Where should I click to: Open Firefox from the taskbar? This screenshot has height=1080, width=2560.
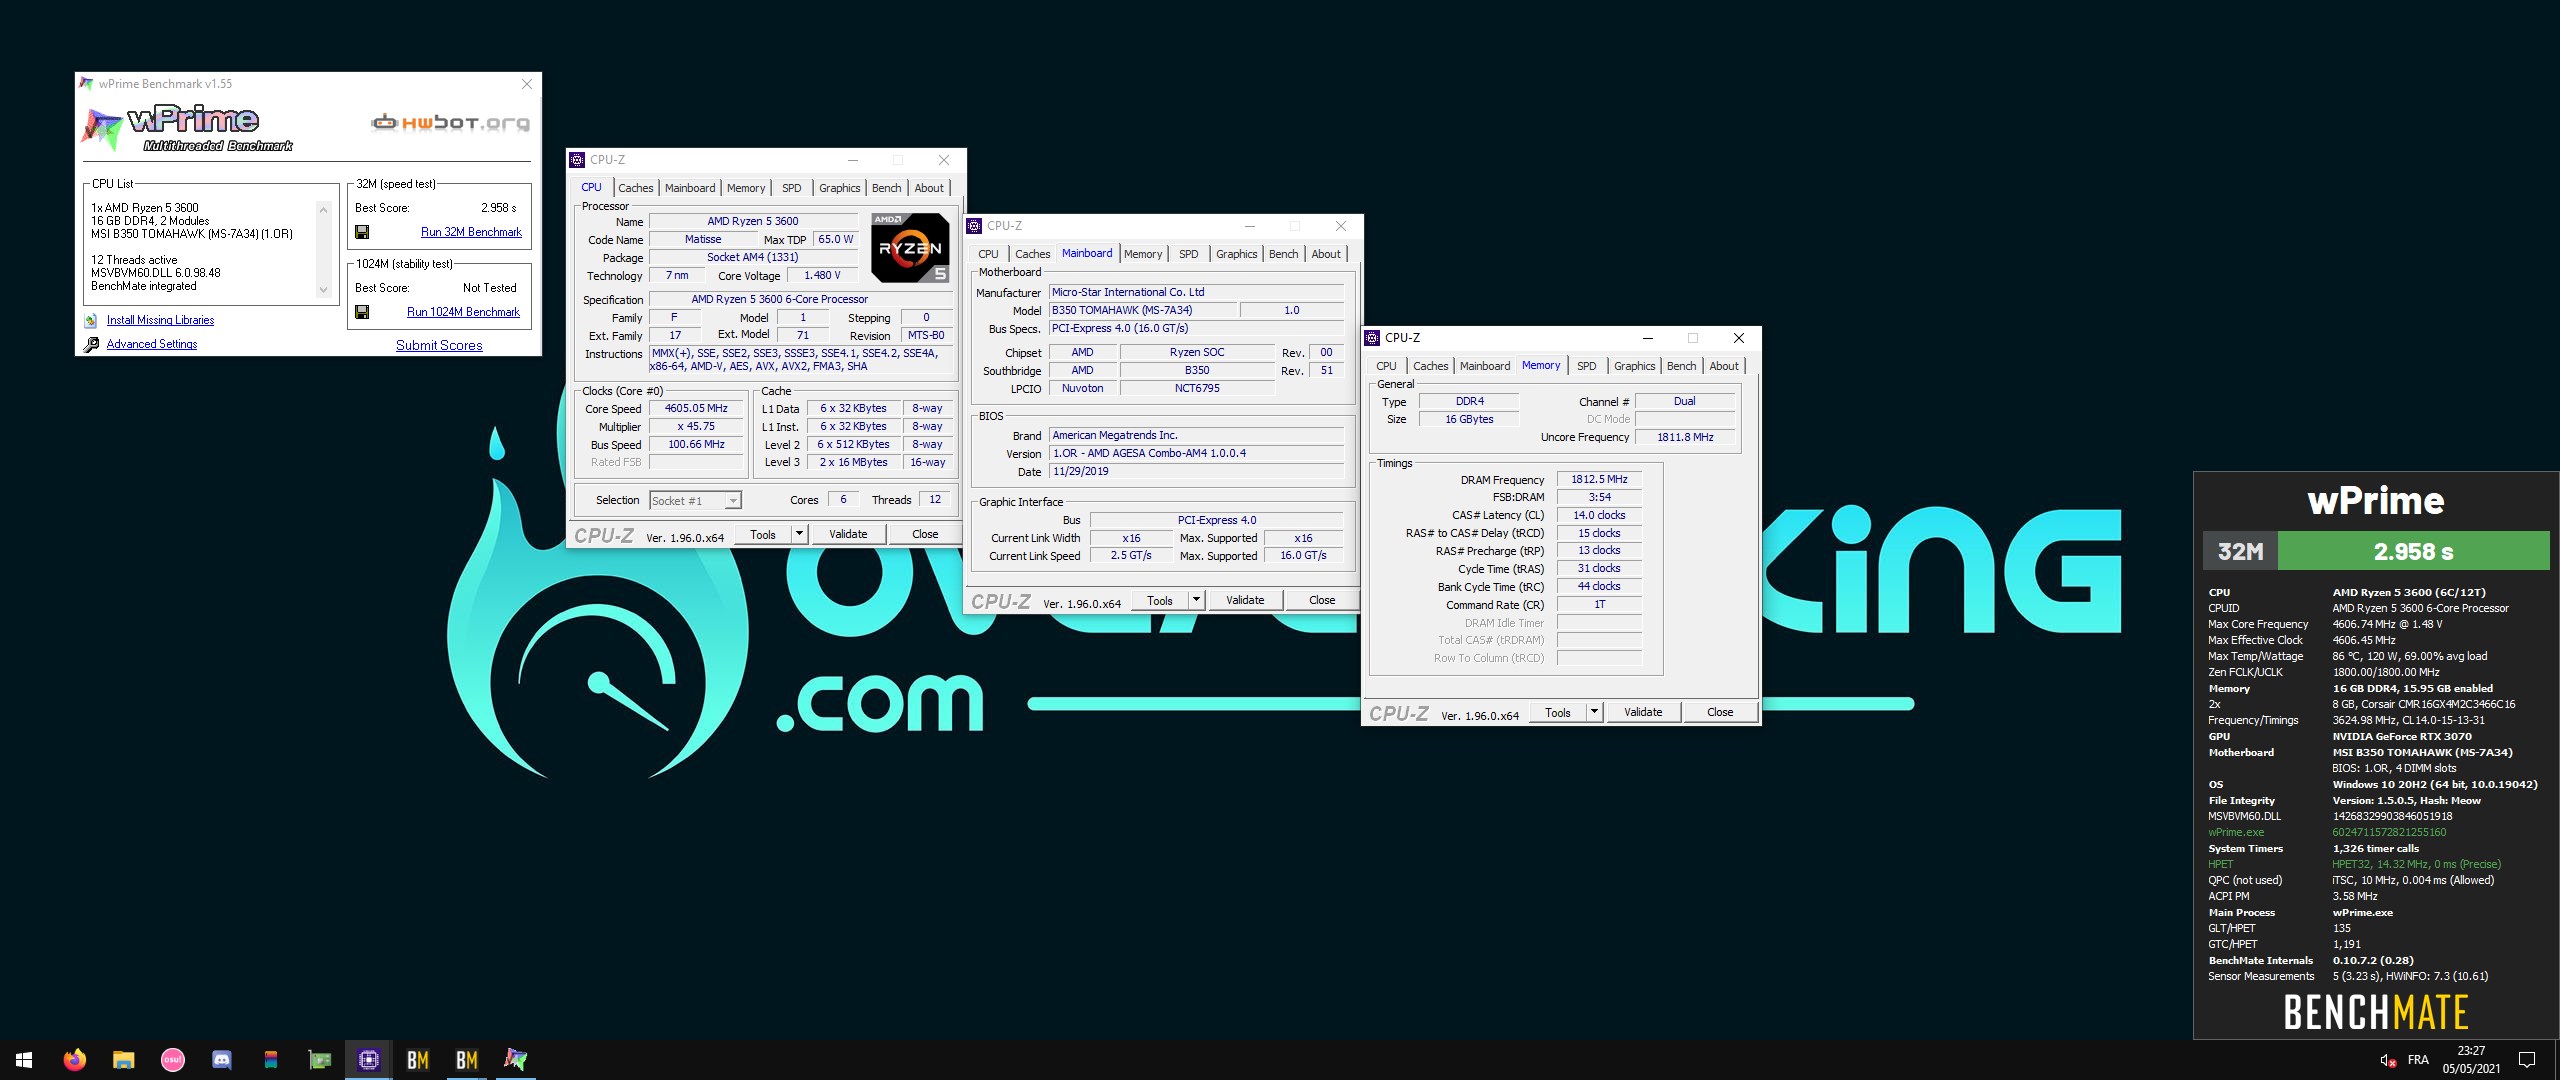pos(75,1060)
